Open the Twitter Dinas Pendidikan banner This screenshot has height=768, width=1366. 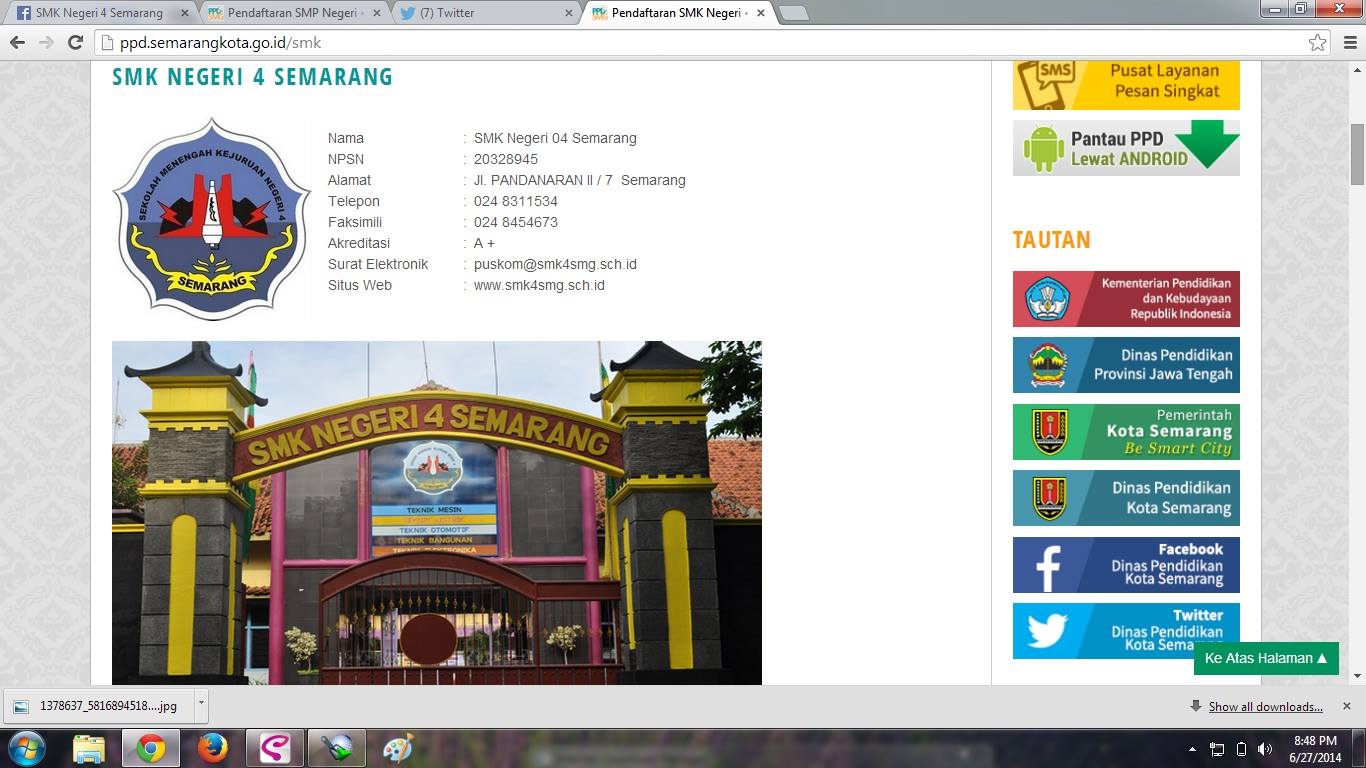pos(1126,631)
